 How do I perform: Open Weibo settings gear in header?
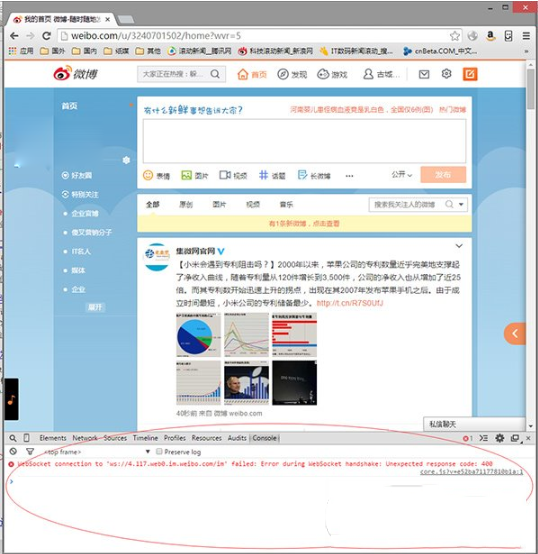pos(447,74)
